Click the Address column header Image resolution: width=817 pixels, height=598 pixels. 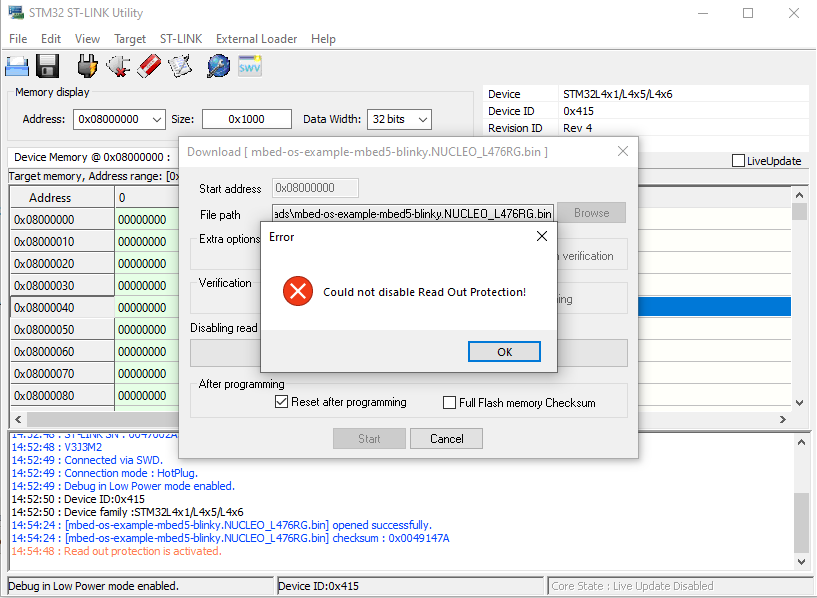[x=62, y=198]
